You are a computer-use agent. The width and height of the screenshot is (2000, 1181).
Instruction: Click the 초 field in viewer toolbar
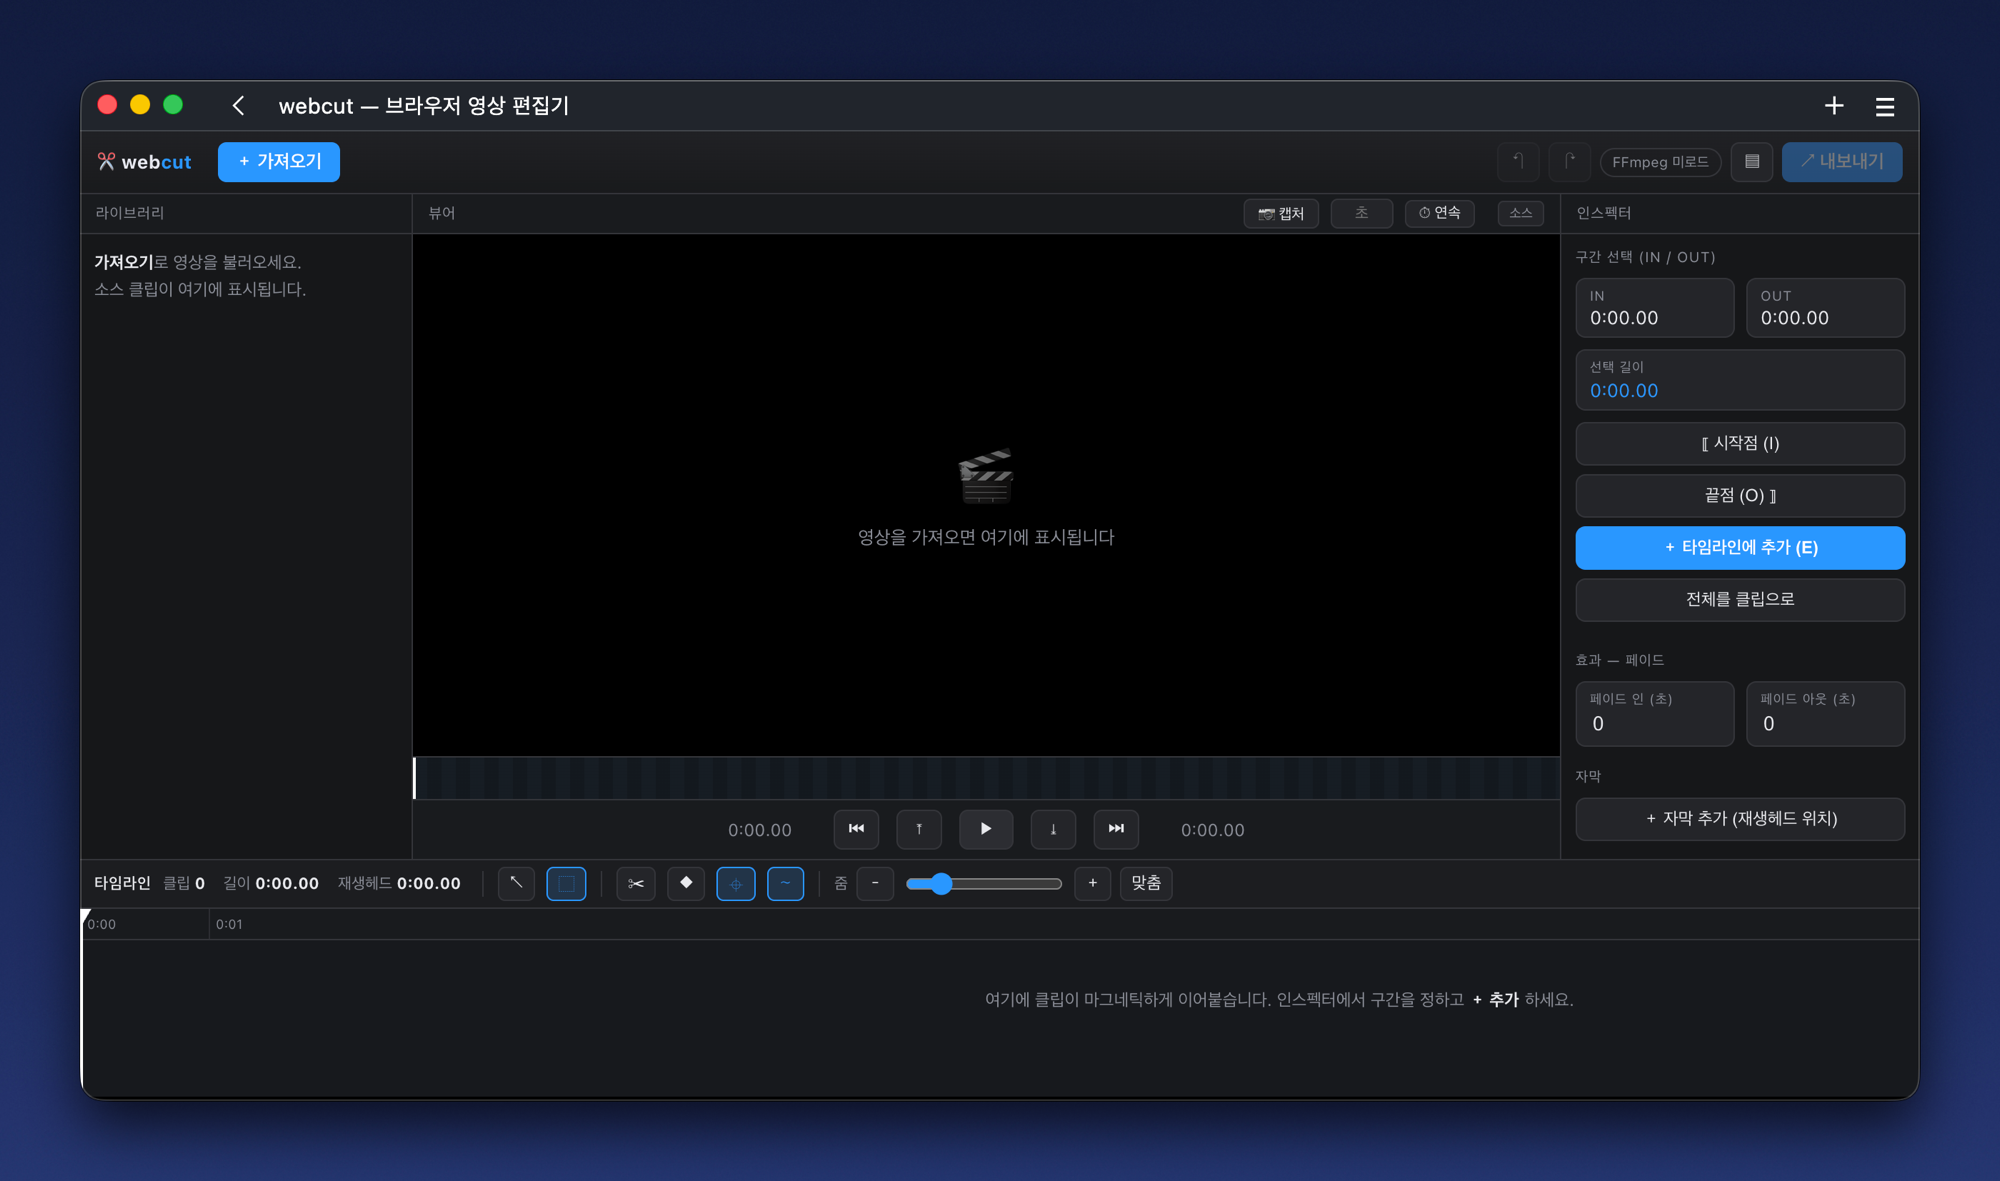tap(1362, 213)
